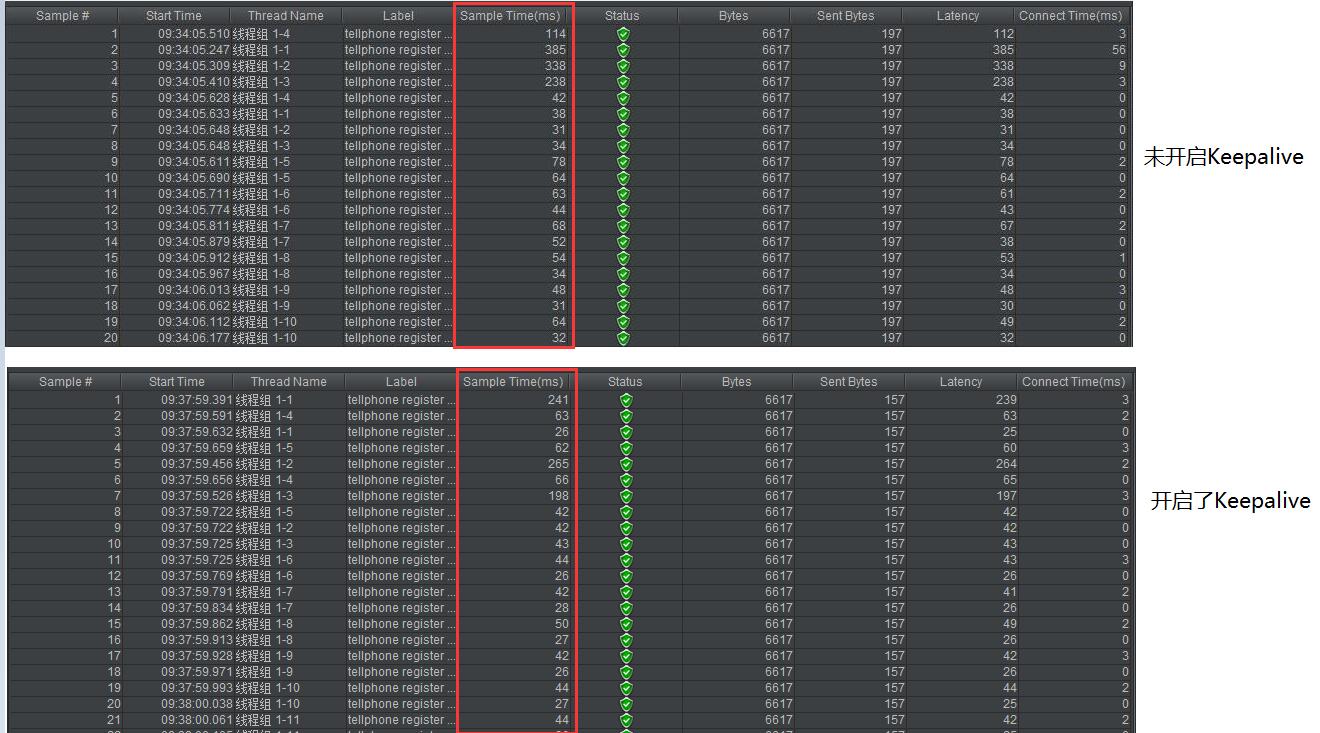Screen dimensions: 1320x733
Task: Click the success shield for sample 15 bottom table
Action: click(x=626, y=623)
